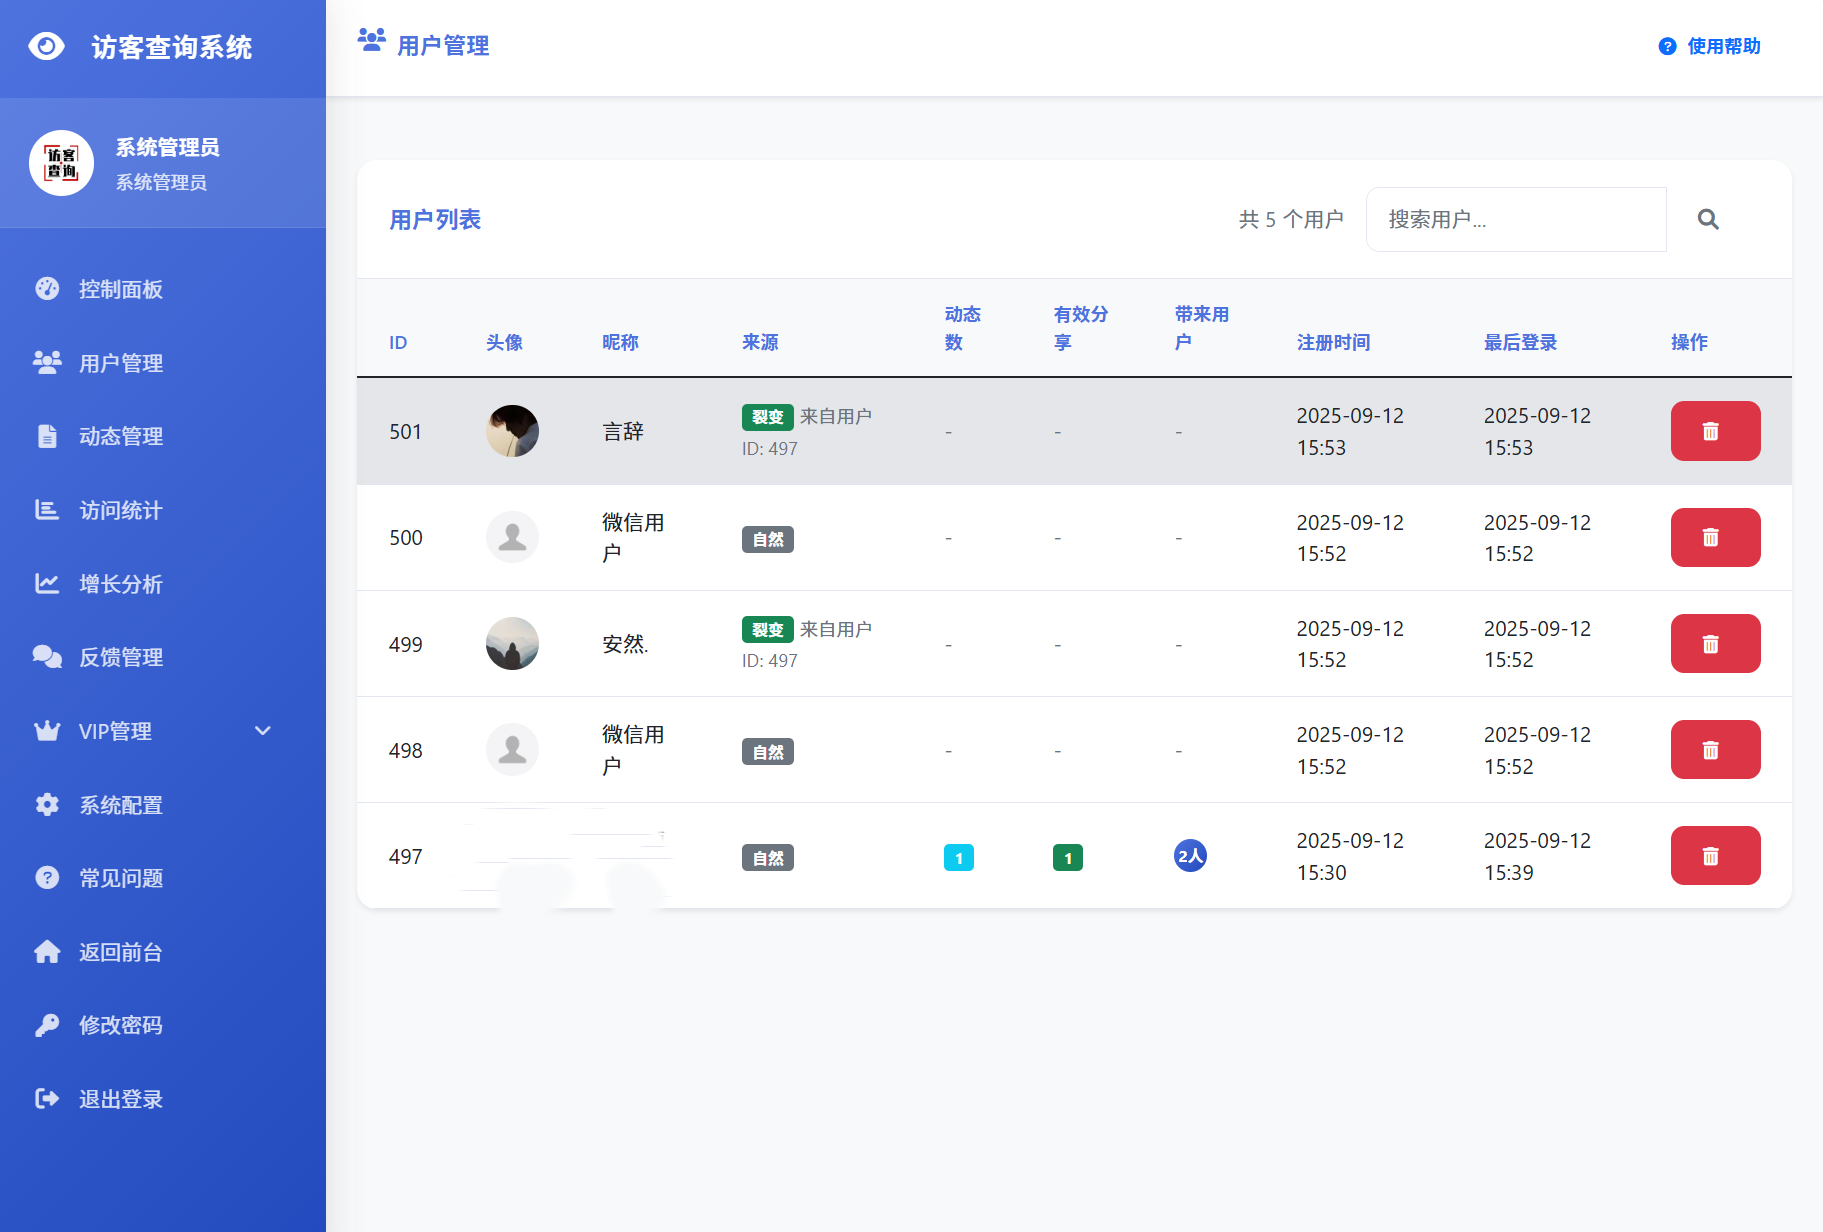Click the magnifier search button
This screenshot has height=1232, width=1823.
(1708, 219)
